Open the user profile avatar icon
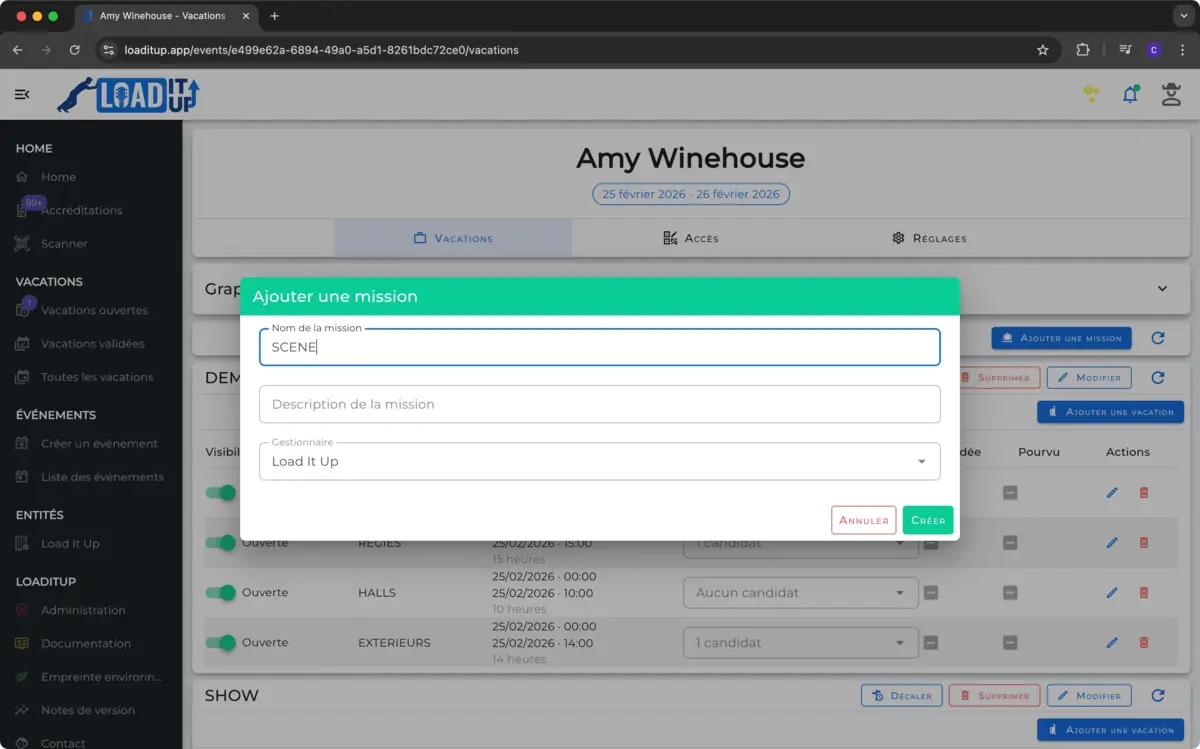The width and height of the screenshot is (1200, 749). (x=1170, y=95)
